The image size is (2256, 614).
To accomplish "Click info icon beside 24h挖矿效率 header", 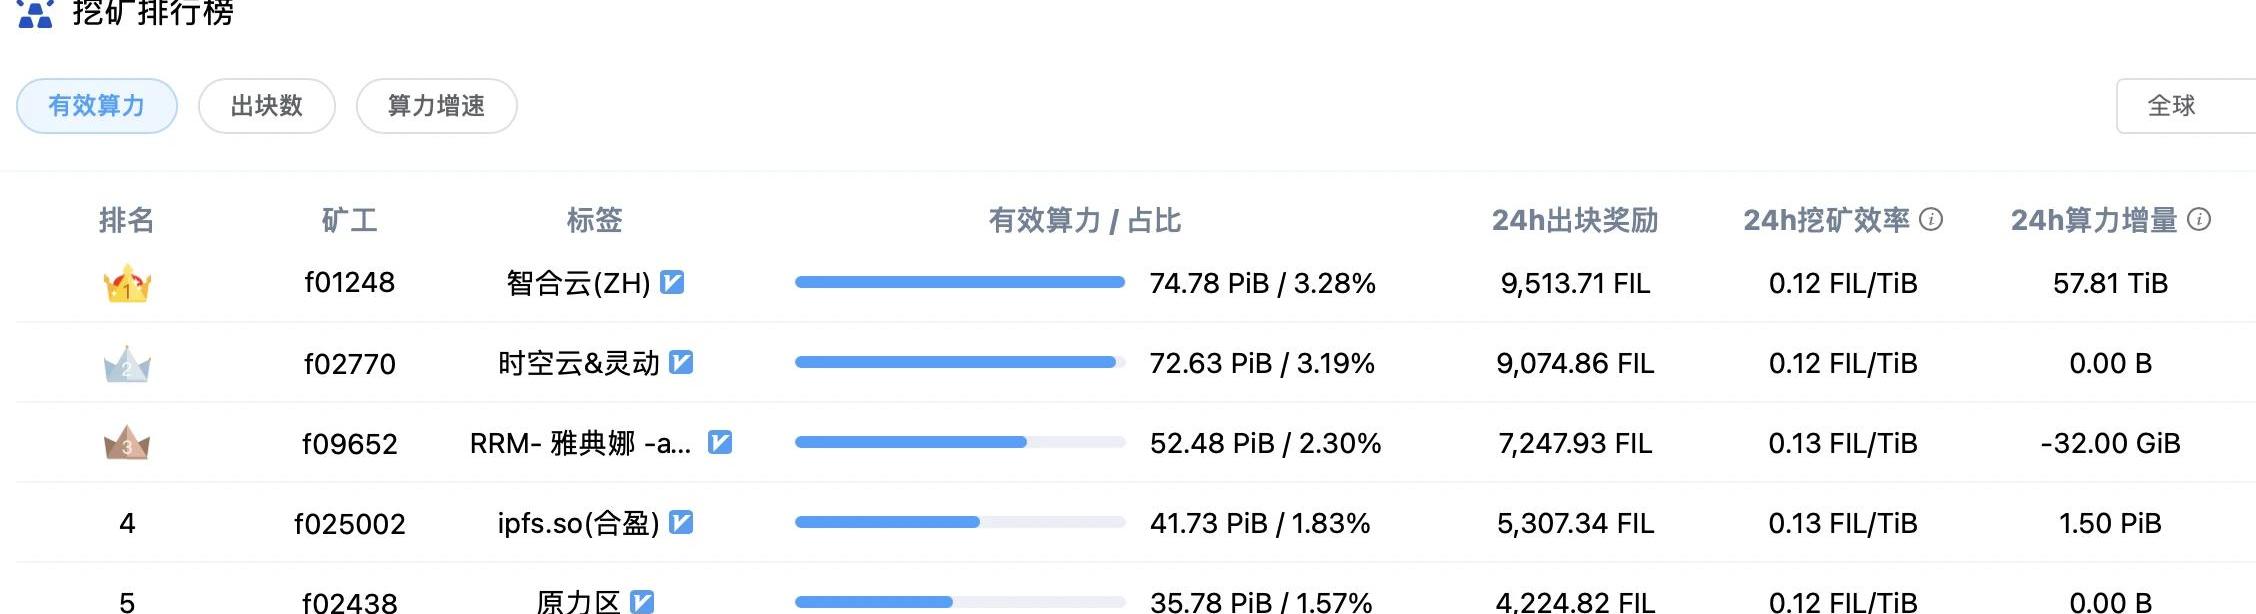I will point(1932,219).
